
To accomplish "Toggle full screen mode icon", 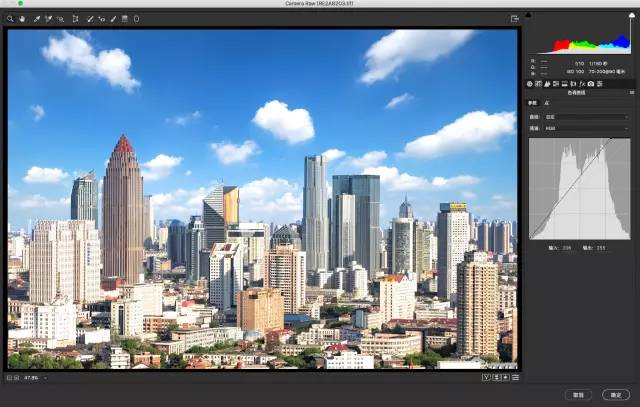I will tap(515, 18).
